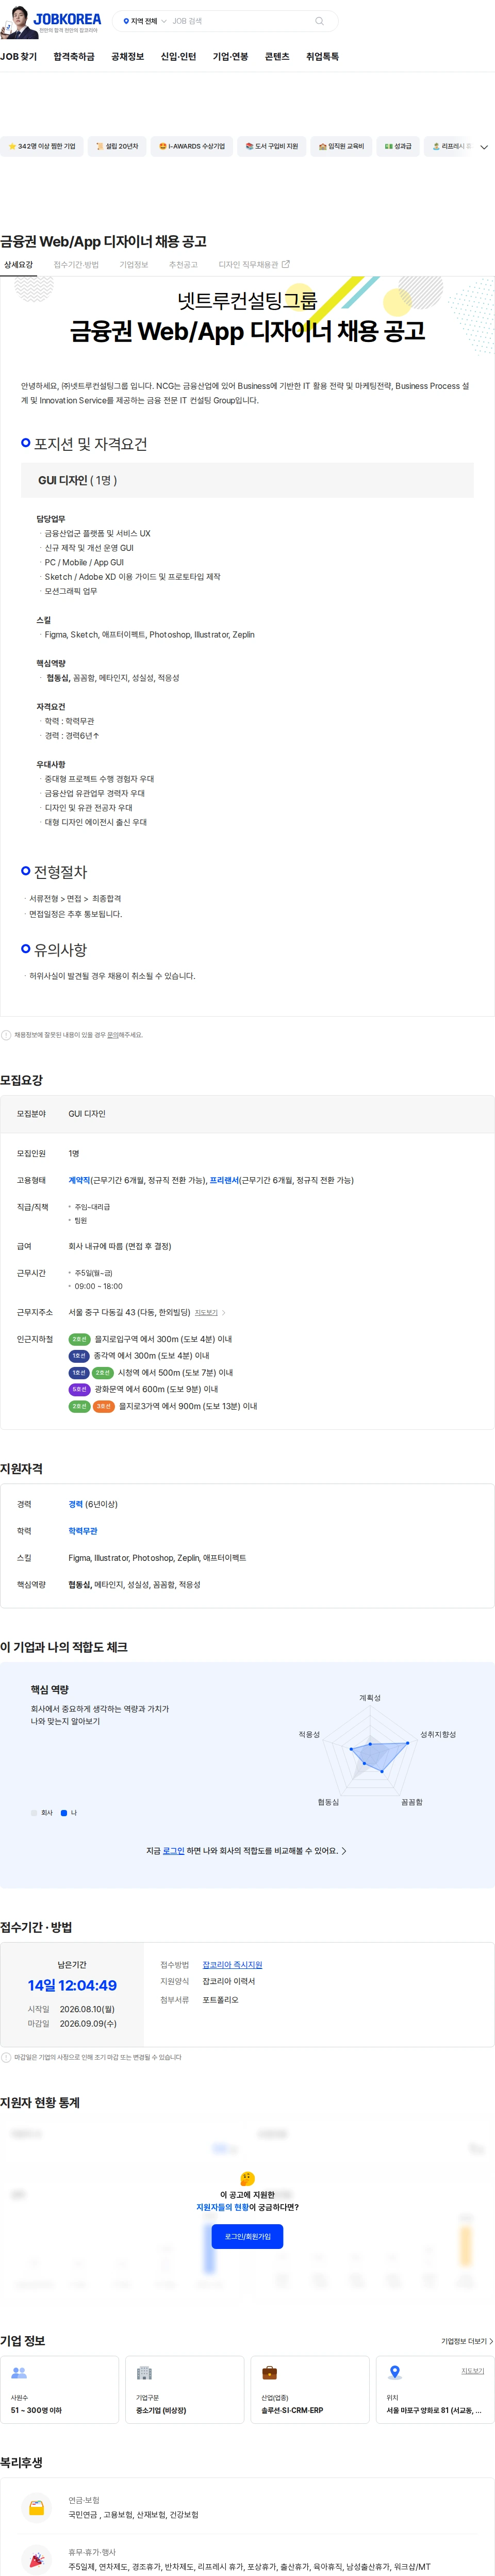Click the emoji icon above 이 공고에 지원한
This screenshot has width=495, height=2576.
pyautogui.click(x=247, y=2179)
